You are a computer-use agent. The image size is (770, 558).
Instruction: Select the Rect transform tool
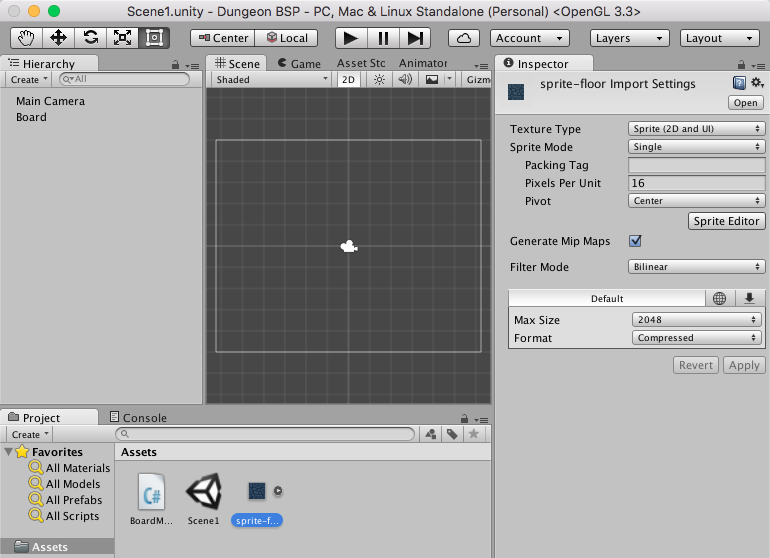pyautogui.click(x=154, y=38)
